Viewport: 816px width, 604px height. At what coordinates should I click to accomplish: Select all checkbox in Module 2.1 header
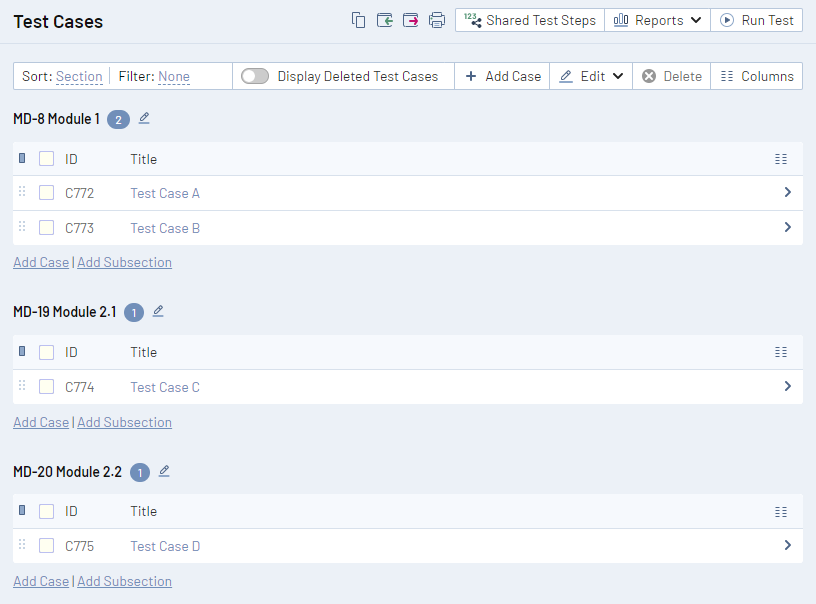[x=46, y=352]
